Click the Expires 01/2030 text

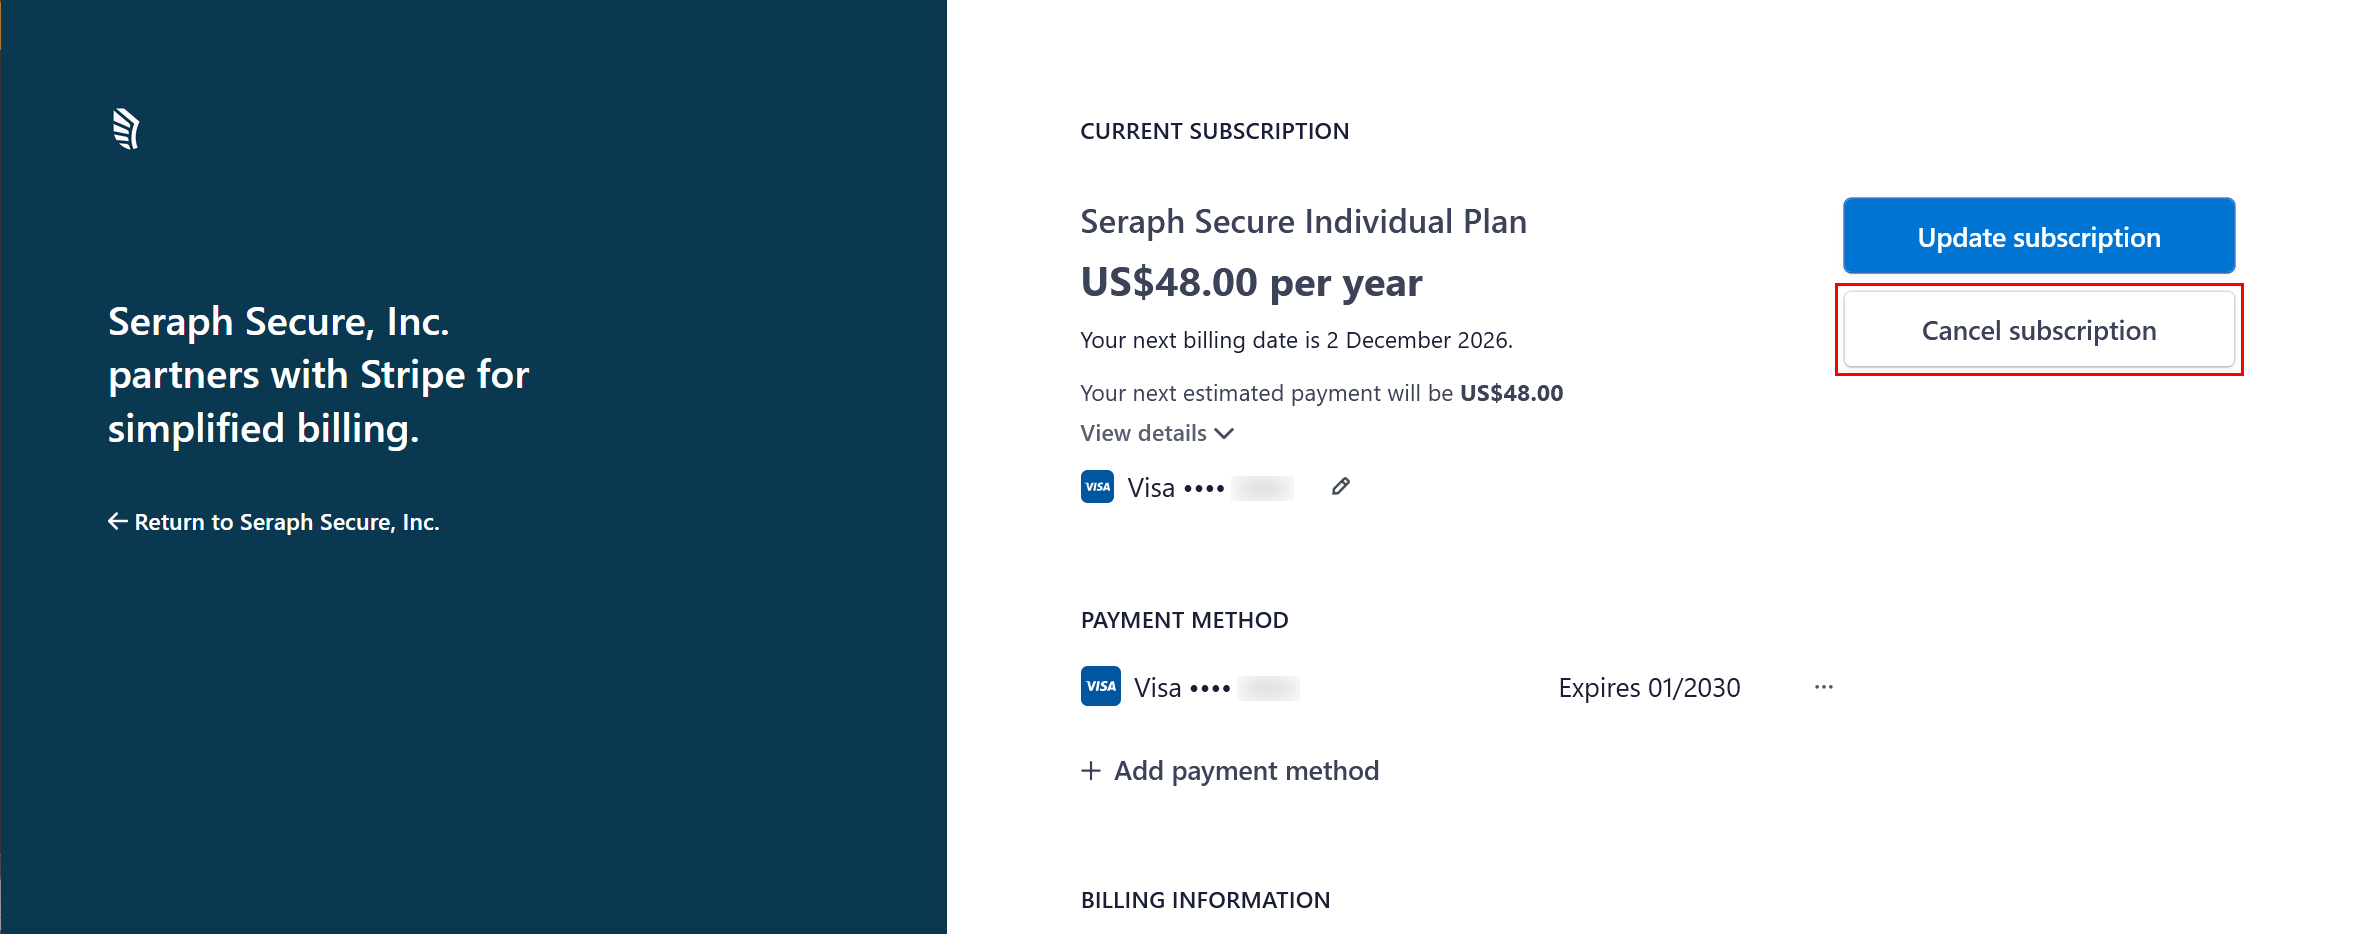coord(1649,688)
